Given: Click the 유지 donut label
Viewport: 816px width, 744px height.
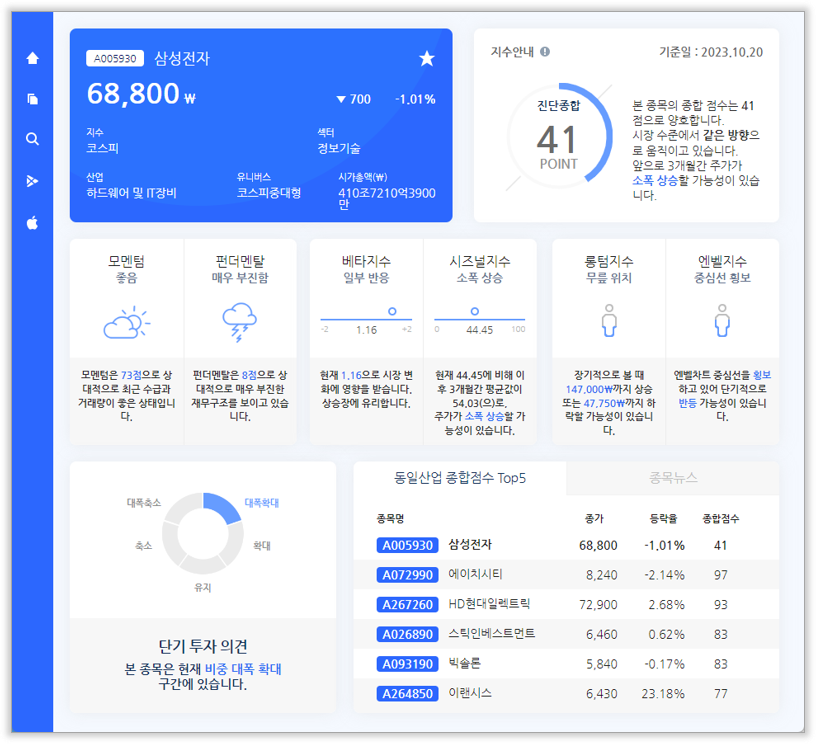Looking at the screenshot, I should pyautogui.click(x=202, y=587).
